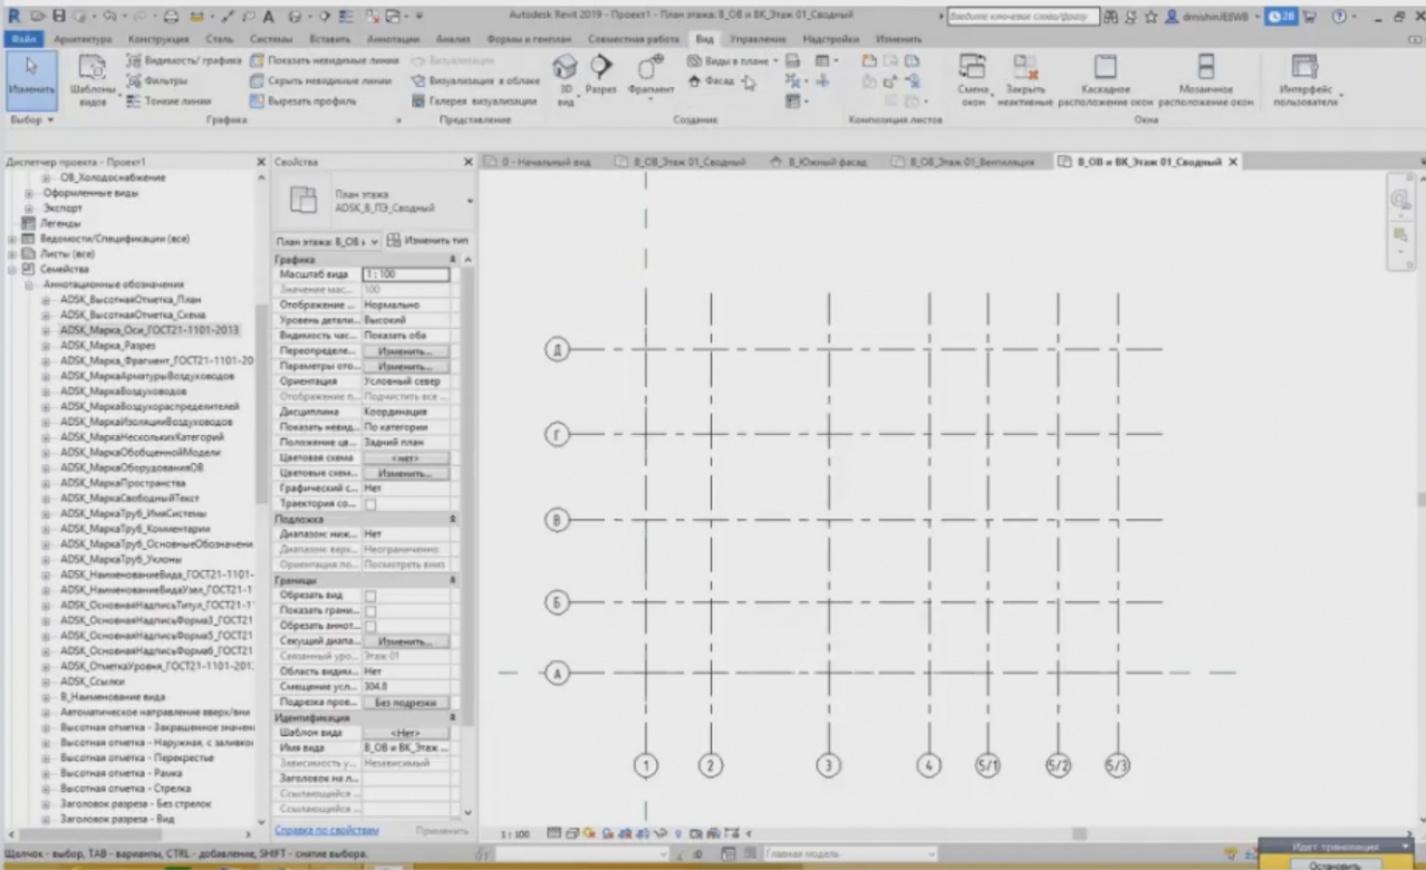1426x870 pixels.
Task: Click the Изменить тип button
Action: click(x=428, y=241)
